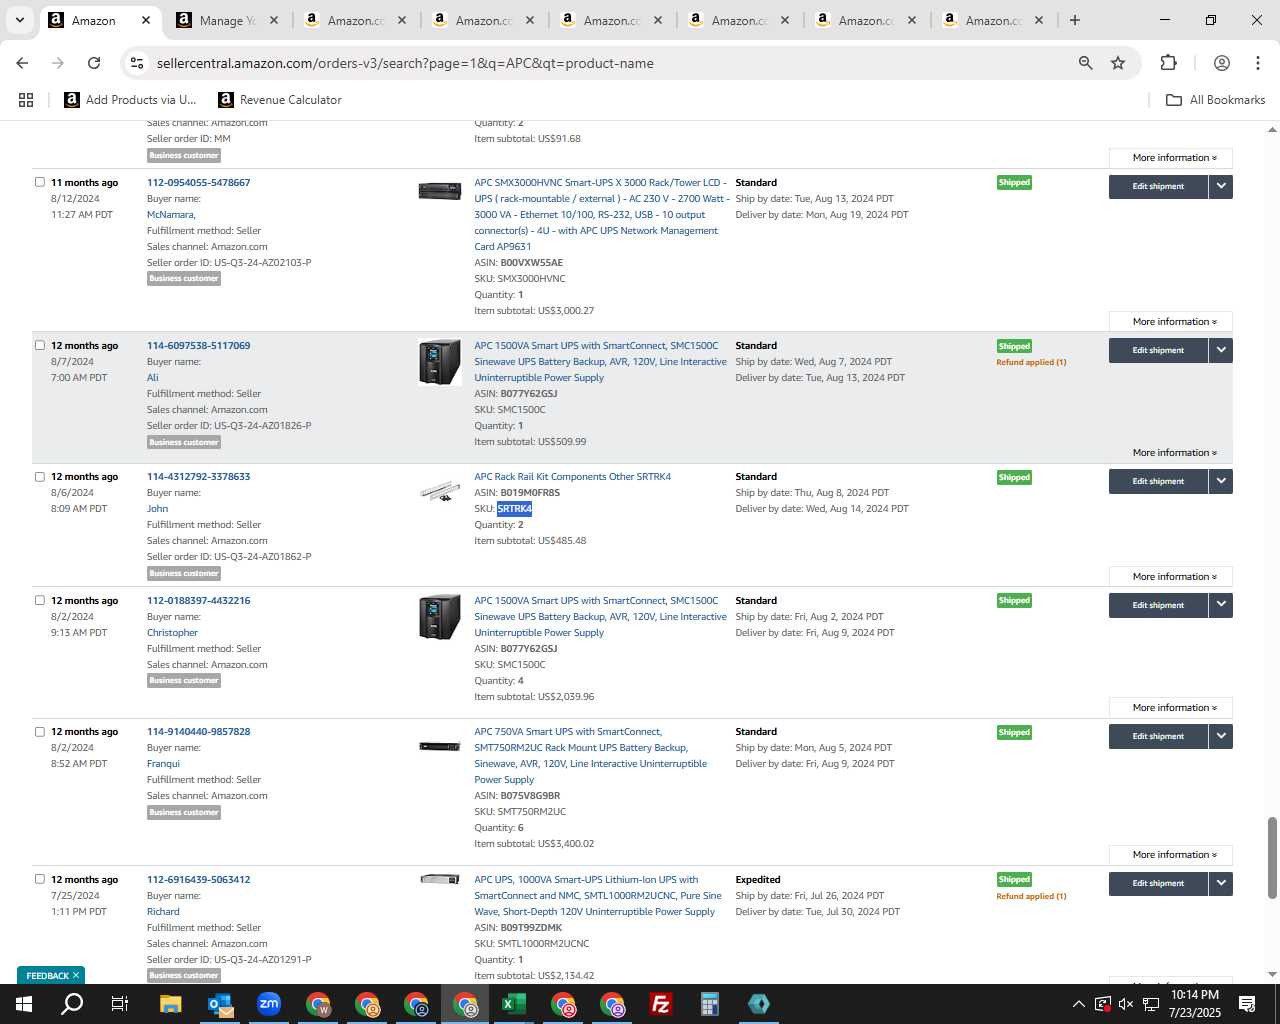This screenshot has width=1280, height=1024.
Task: Click the browser back arrow
Action: click(22, 63)
